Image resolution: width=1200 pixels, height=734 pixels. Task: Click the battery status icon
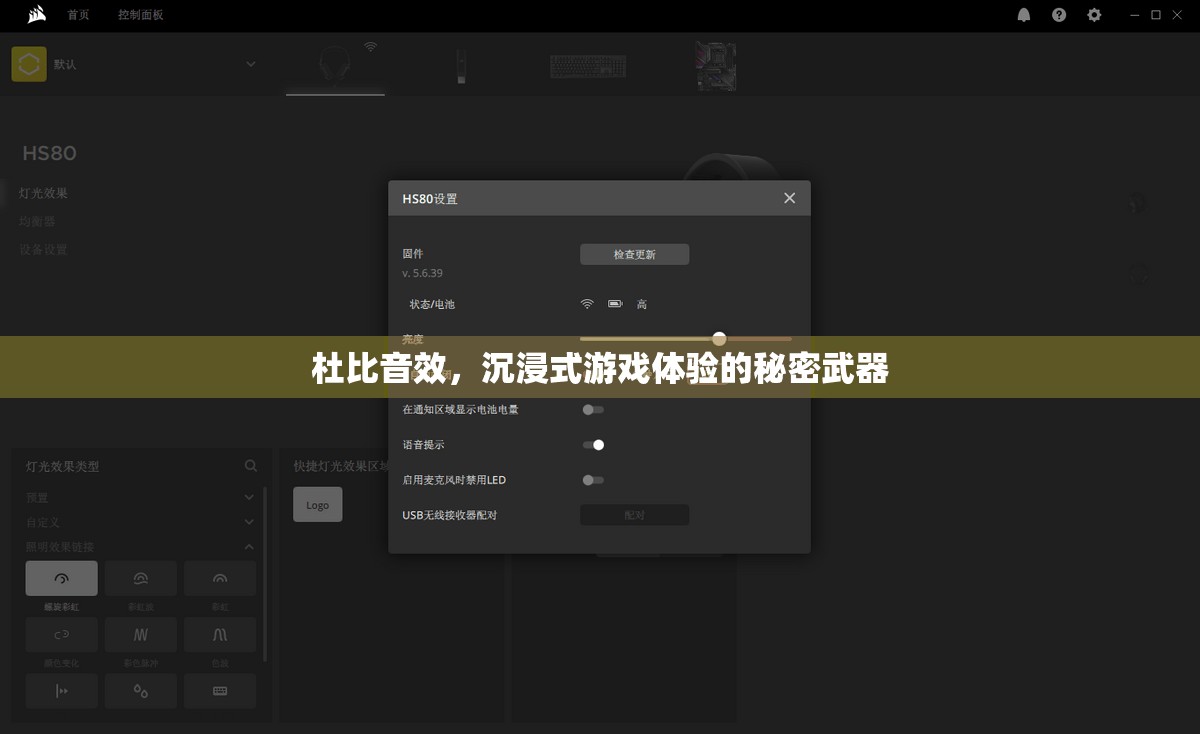pyautogui.click(x=614, y=304)
